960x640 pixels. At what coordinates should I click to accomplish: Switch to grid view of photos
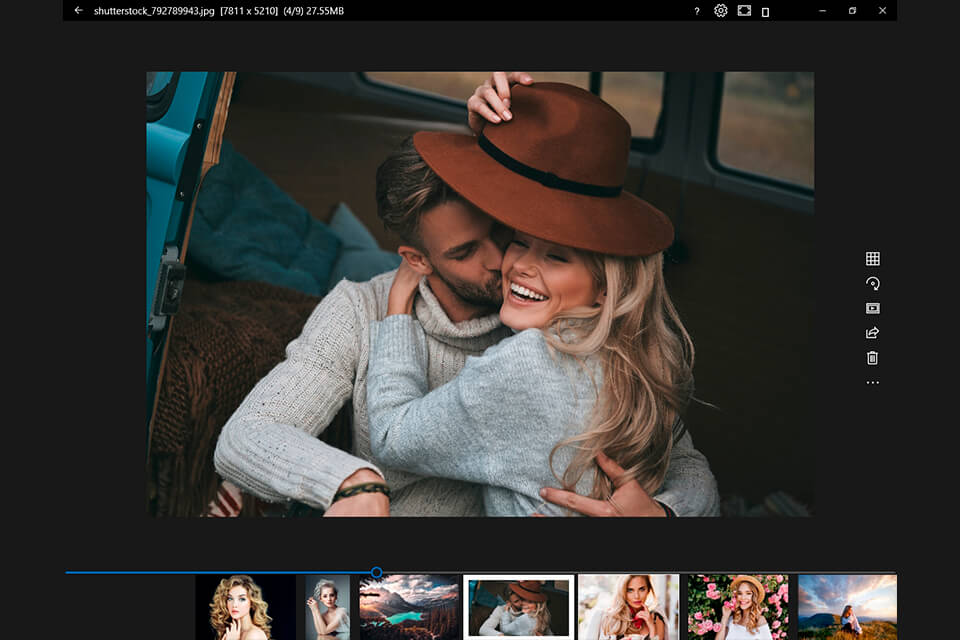pos(872,257)
